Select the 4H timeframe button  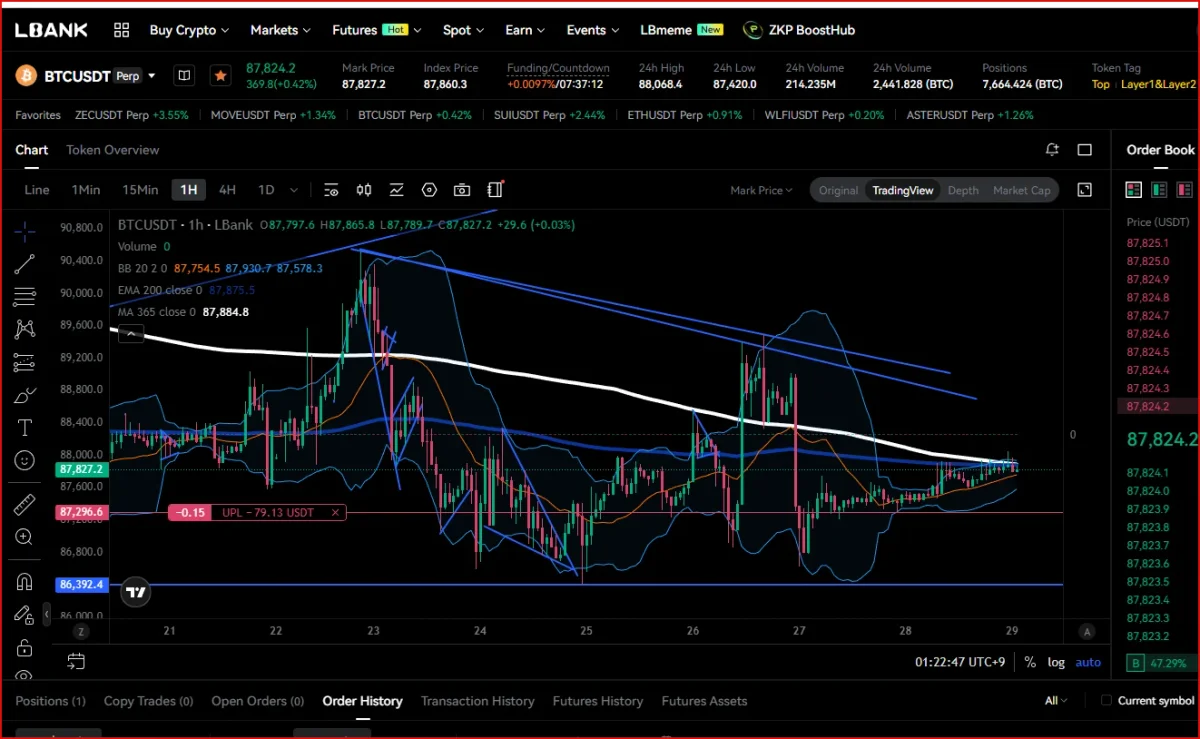click(227, 190)
